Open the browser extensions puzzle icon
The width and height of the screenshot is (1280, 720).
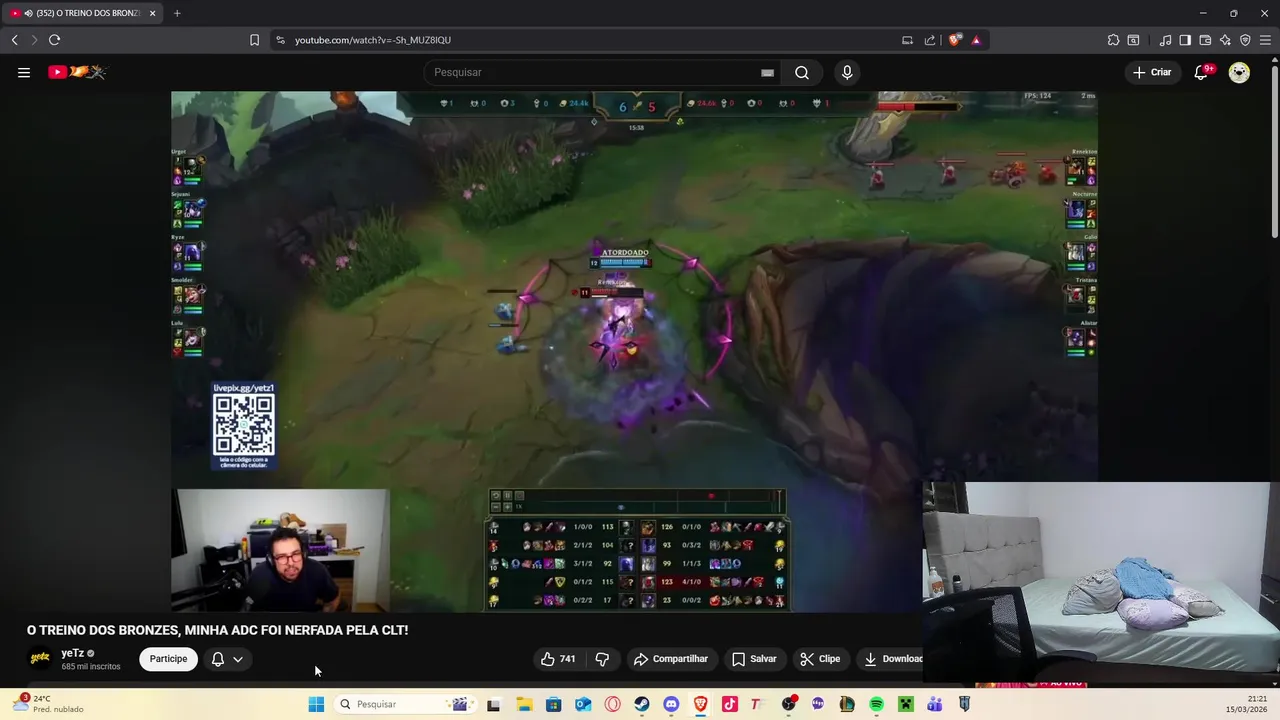tap(1113, 40)
